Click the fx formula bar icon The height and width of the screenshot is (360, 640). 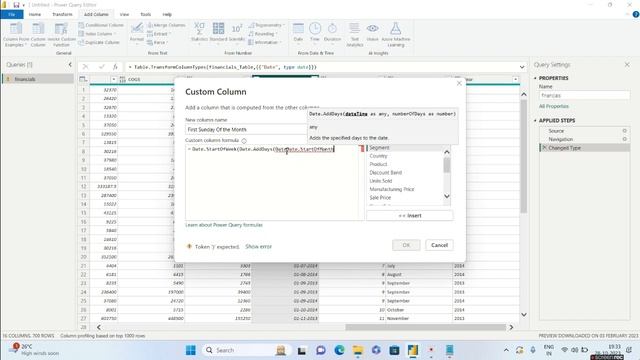point(115,67)
